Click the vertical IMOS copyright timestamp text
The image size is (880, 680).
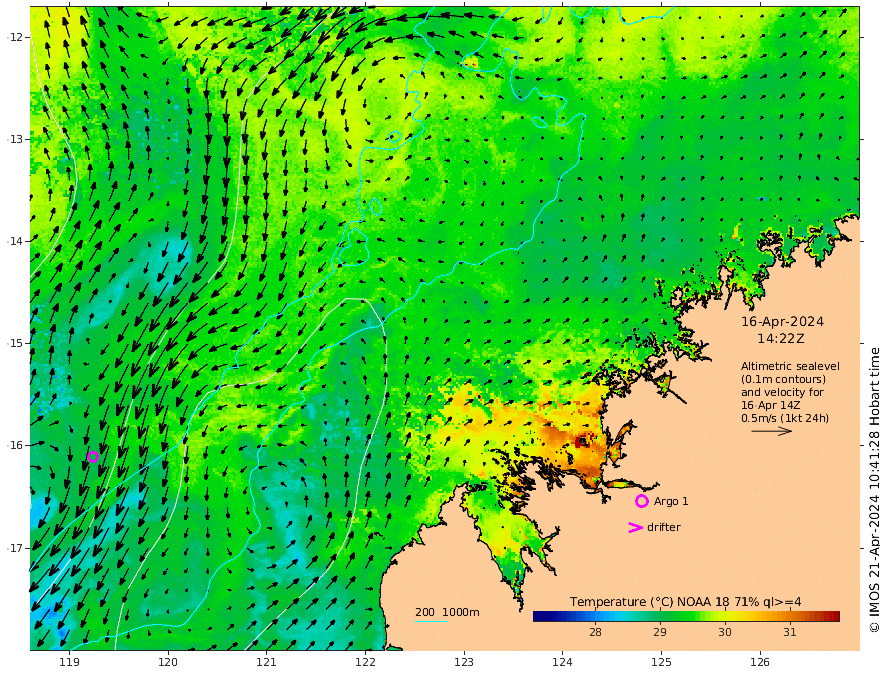coord(873,490)
